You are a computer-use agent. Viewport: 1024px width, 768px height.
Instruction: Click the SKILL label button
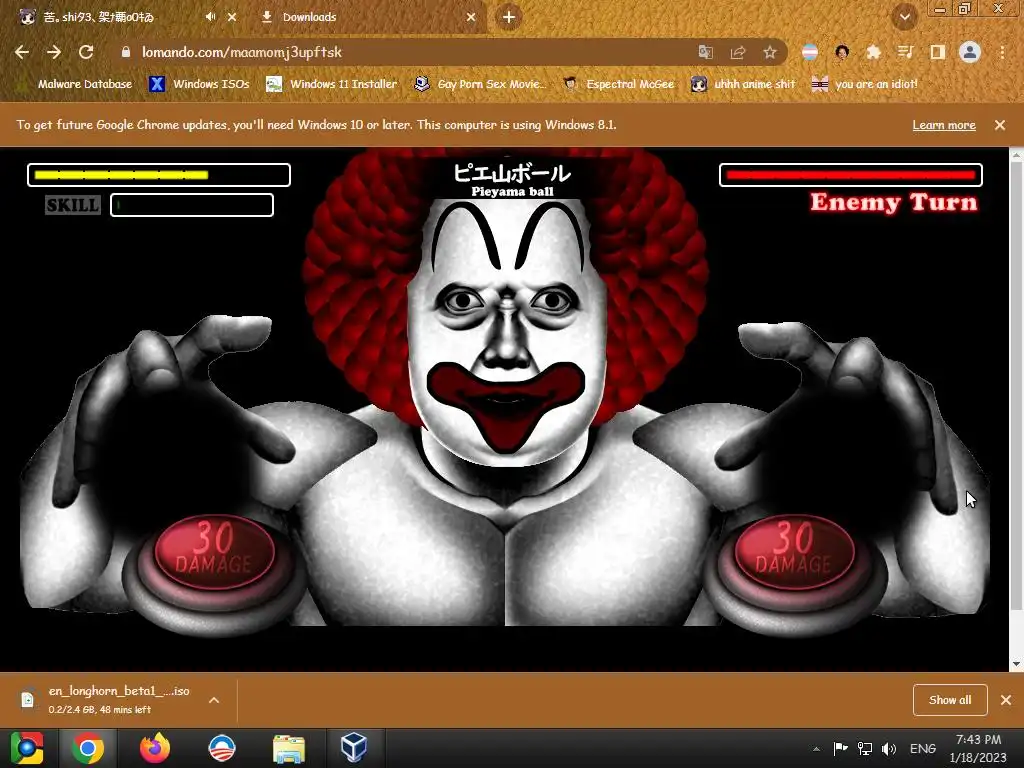click(73, 205)
